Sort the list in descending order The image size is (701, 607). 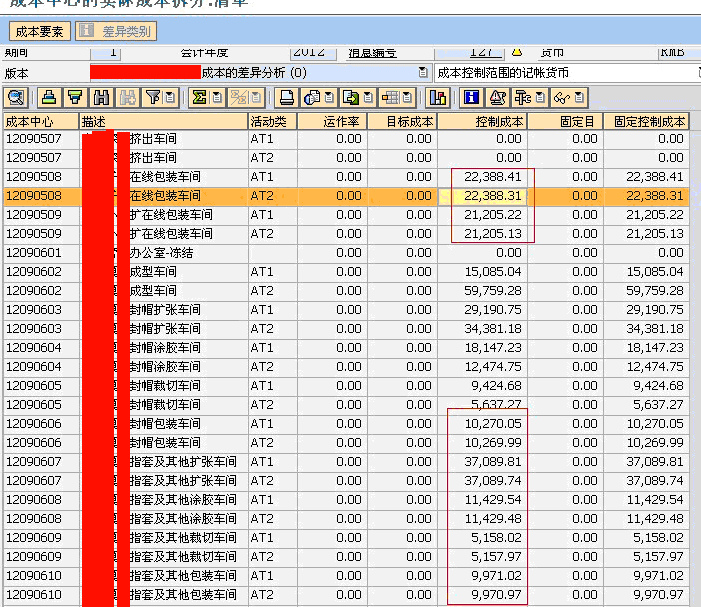75,97
